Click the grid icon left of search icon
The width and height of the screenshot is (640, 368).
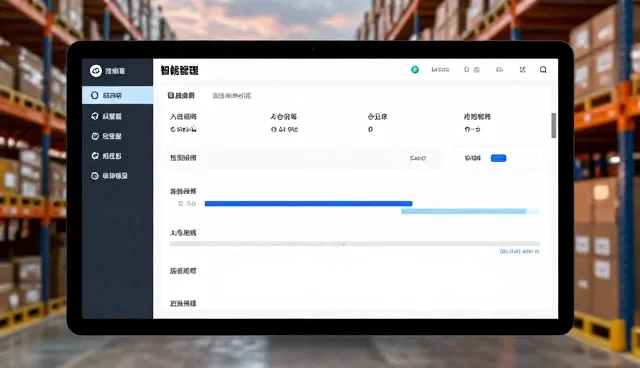[x=522, y=70]
